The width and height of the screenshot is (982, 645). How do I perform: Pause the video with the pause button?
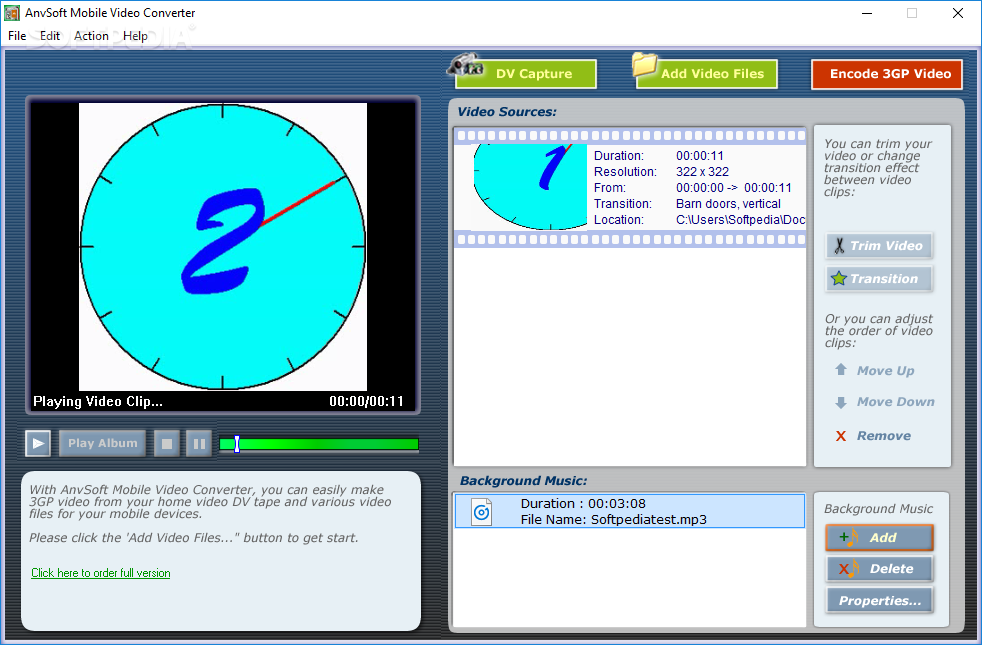pyautogui.click(x=199, y=443)
